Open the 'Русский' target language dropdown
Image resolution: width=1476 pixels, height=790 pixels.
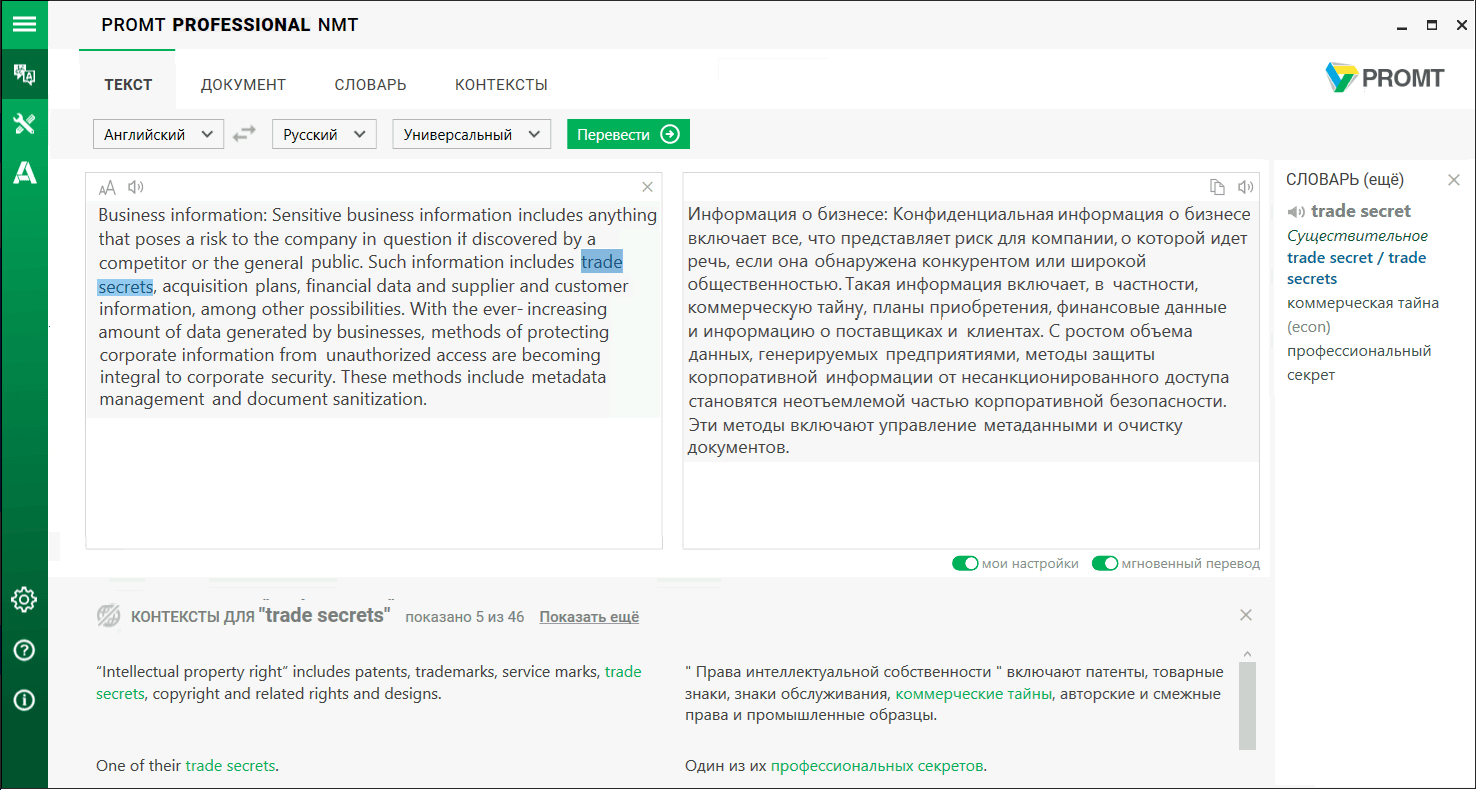coord(324,134)
